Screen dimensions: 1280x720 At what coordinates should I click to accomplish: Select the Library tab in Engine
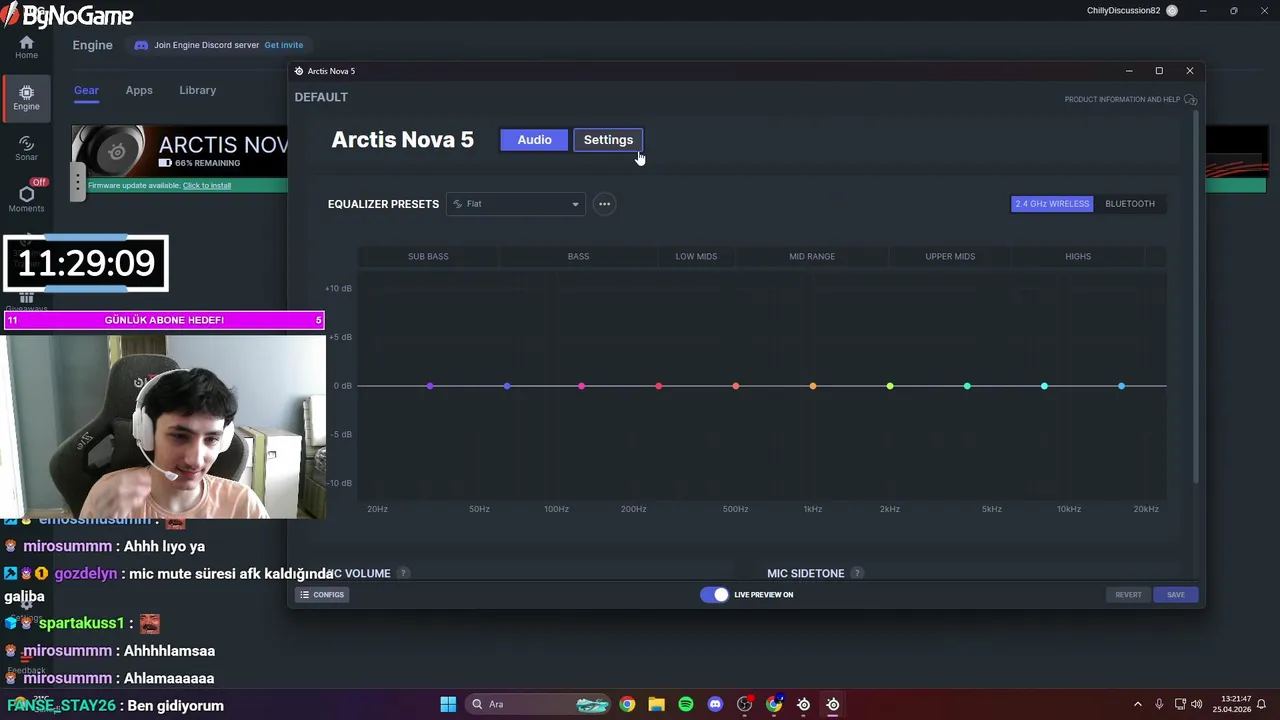click(197, 90)
